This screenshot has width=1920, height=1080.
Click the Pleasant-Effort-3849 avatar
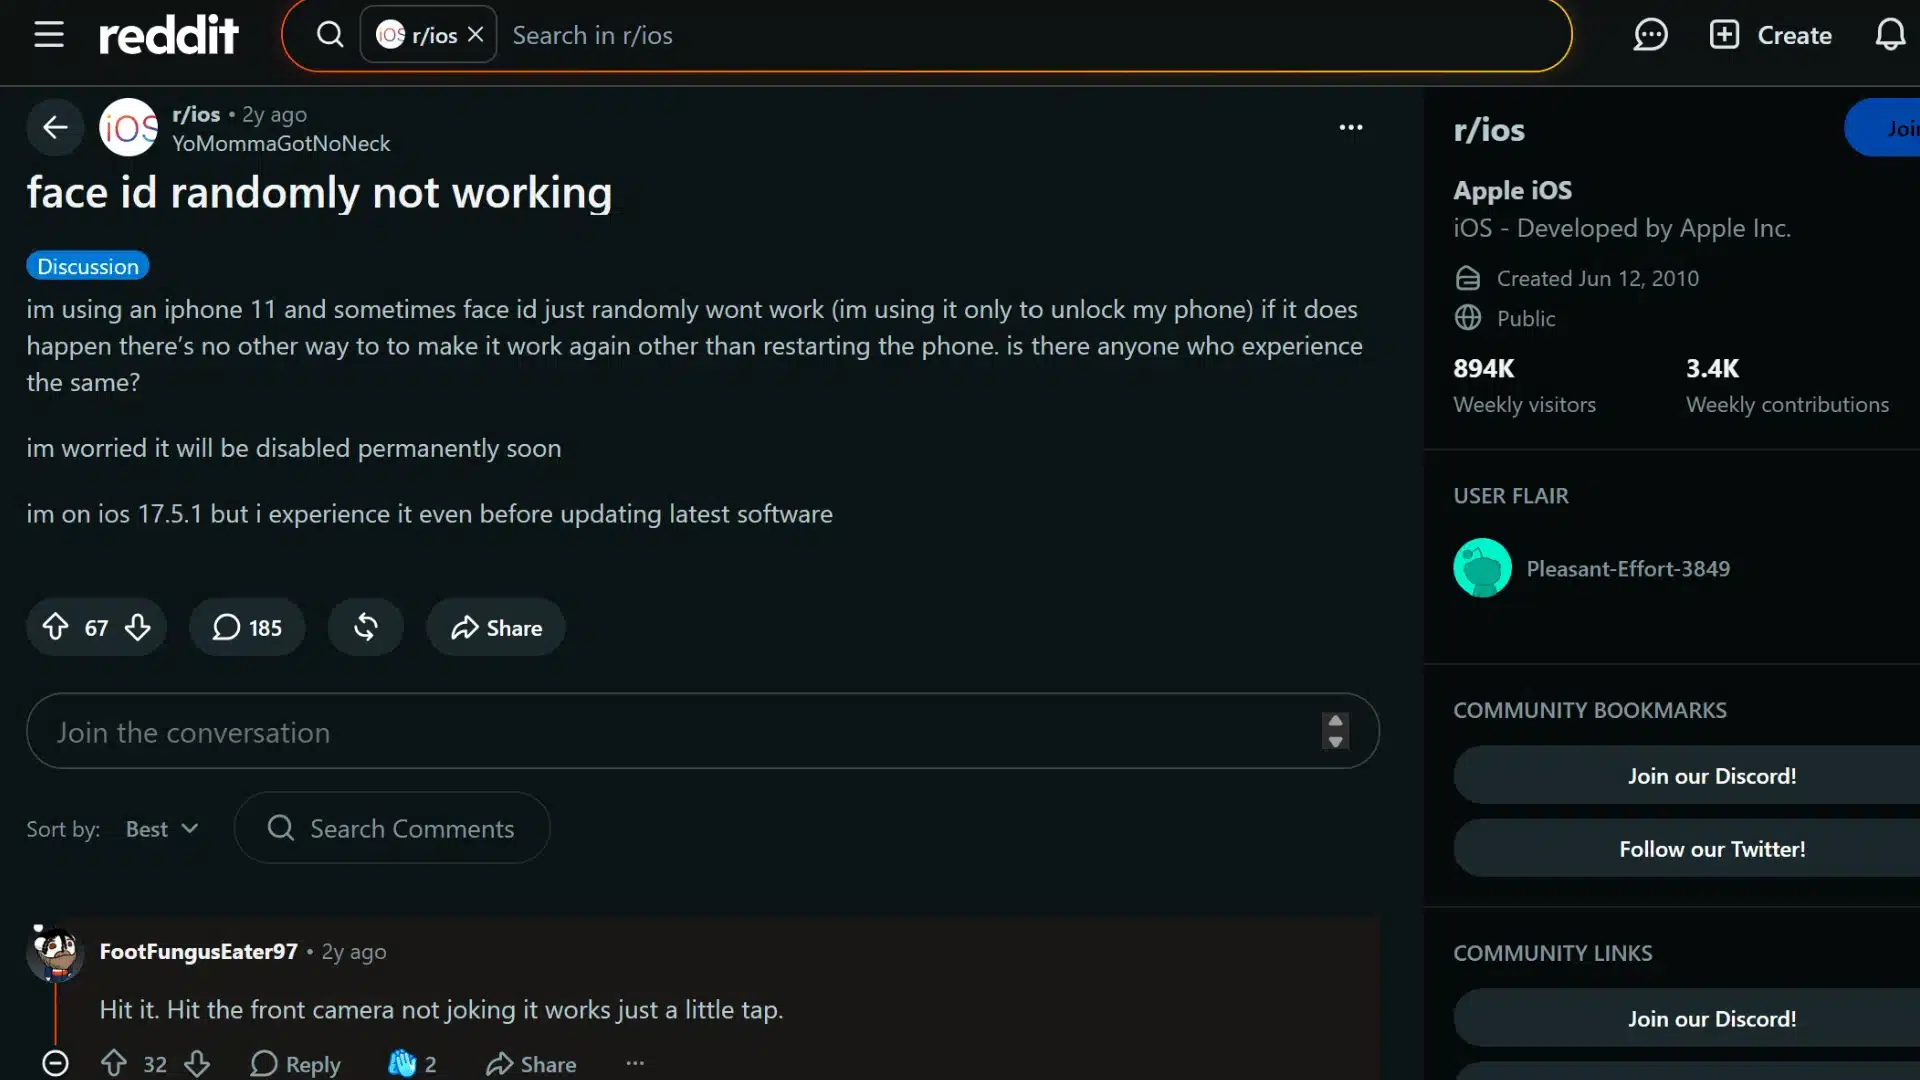(1482, 567)
